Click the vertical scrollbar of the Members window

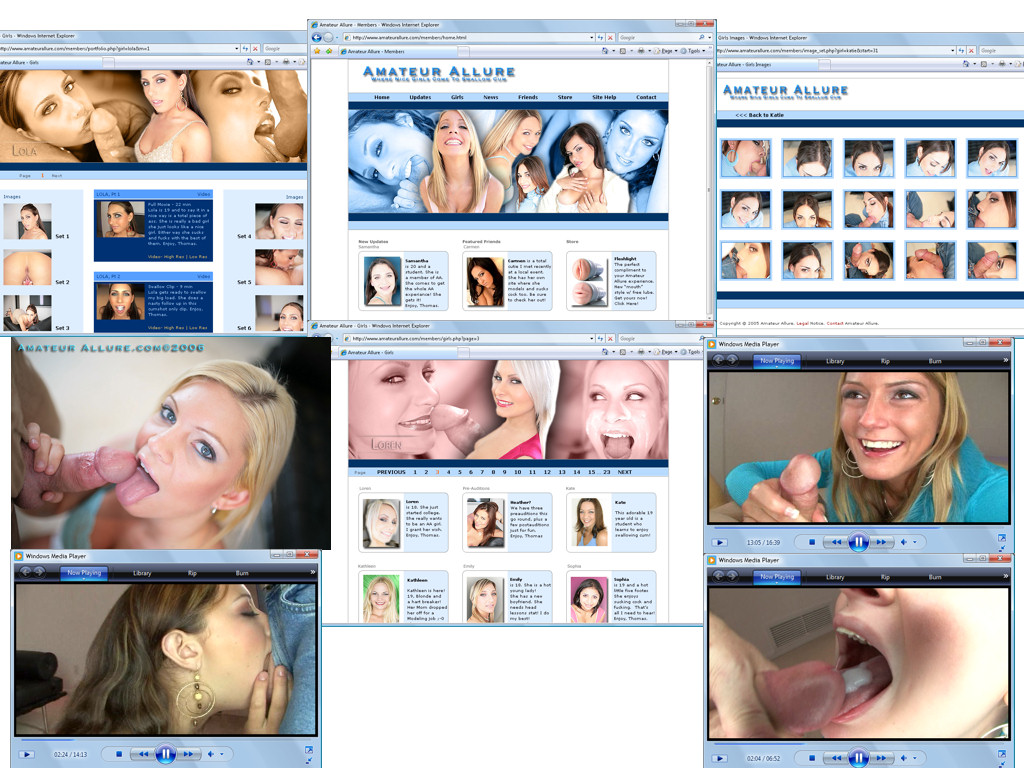(x=709, y=189)
